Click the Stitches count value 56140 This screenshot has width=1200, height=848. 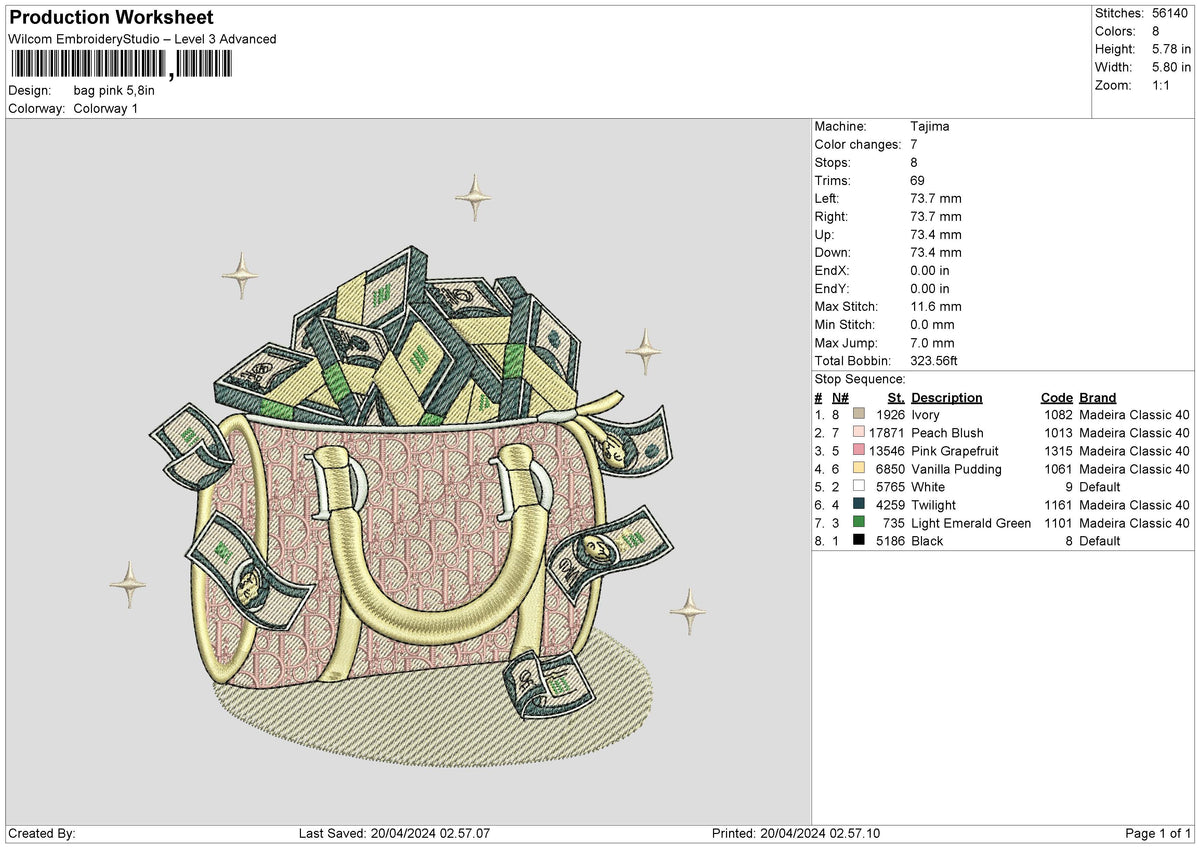tap(1169, 13)
